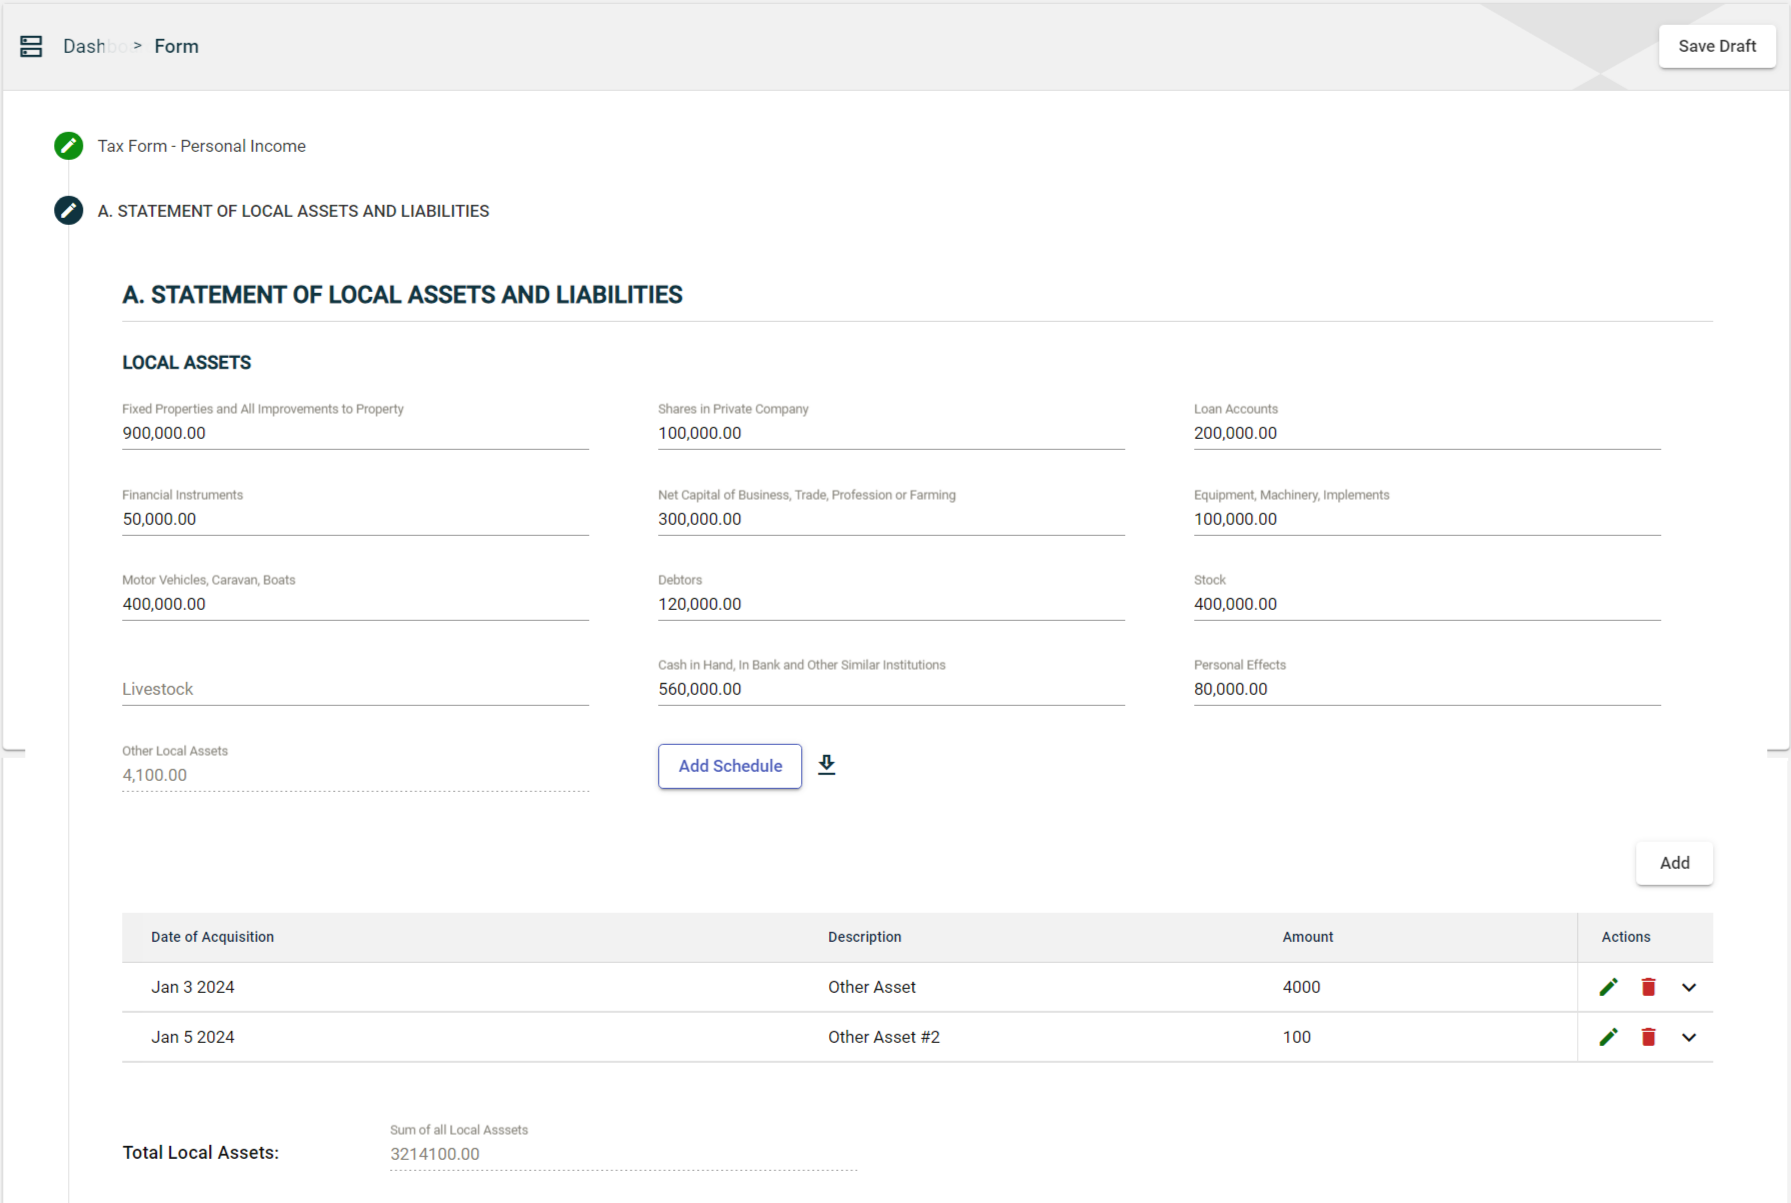Edit the Other Asset #2 row

click(x=1608, y=1037)
